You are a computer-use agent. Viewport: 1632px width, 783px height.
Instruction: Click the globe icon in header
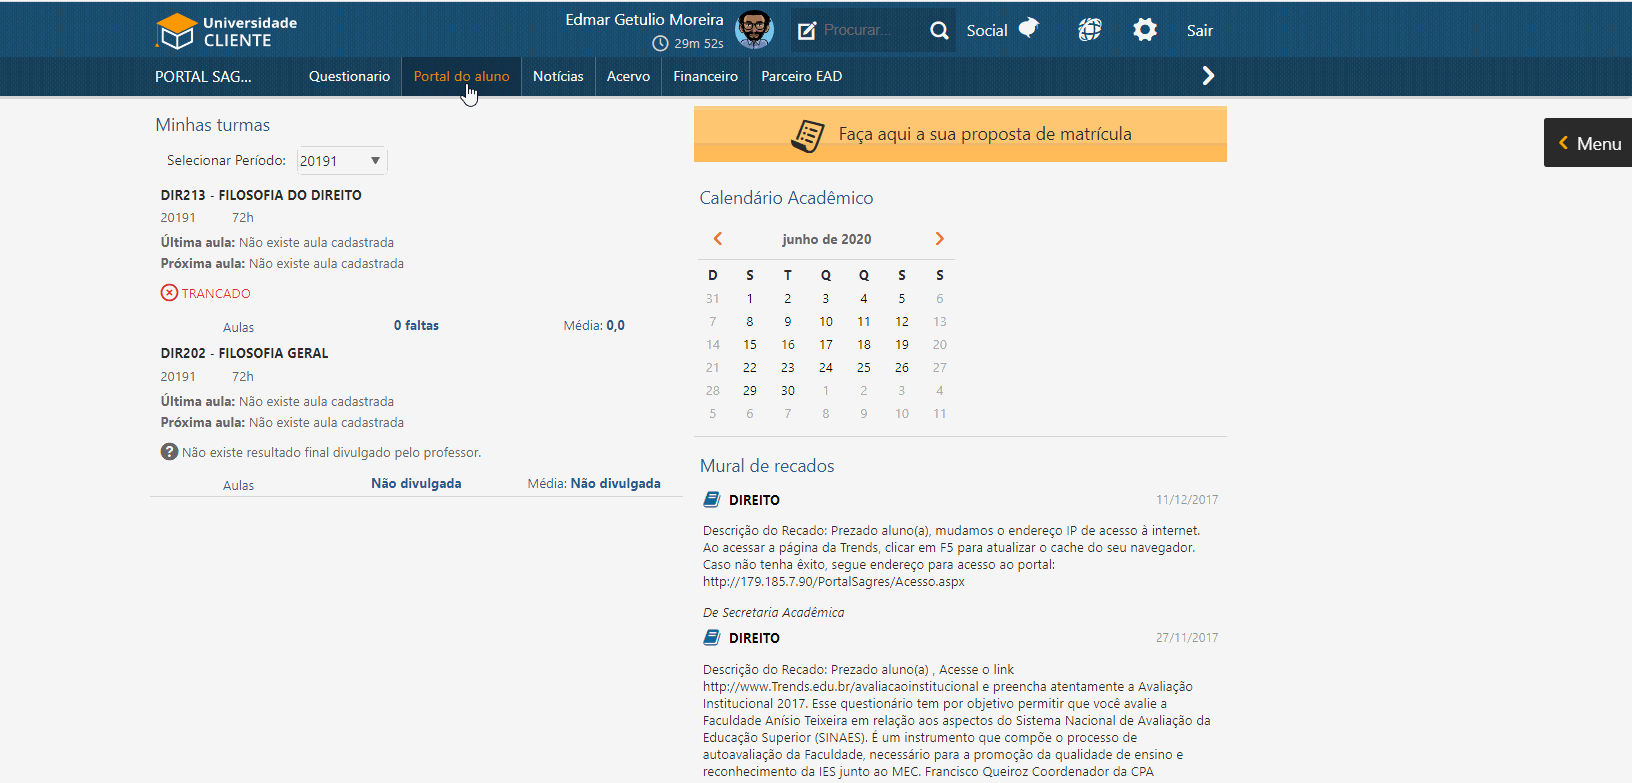[1090, 30]
